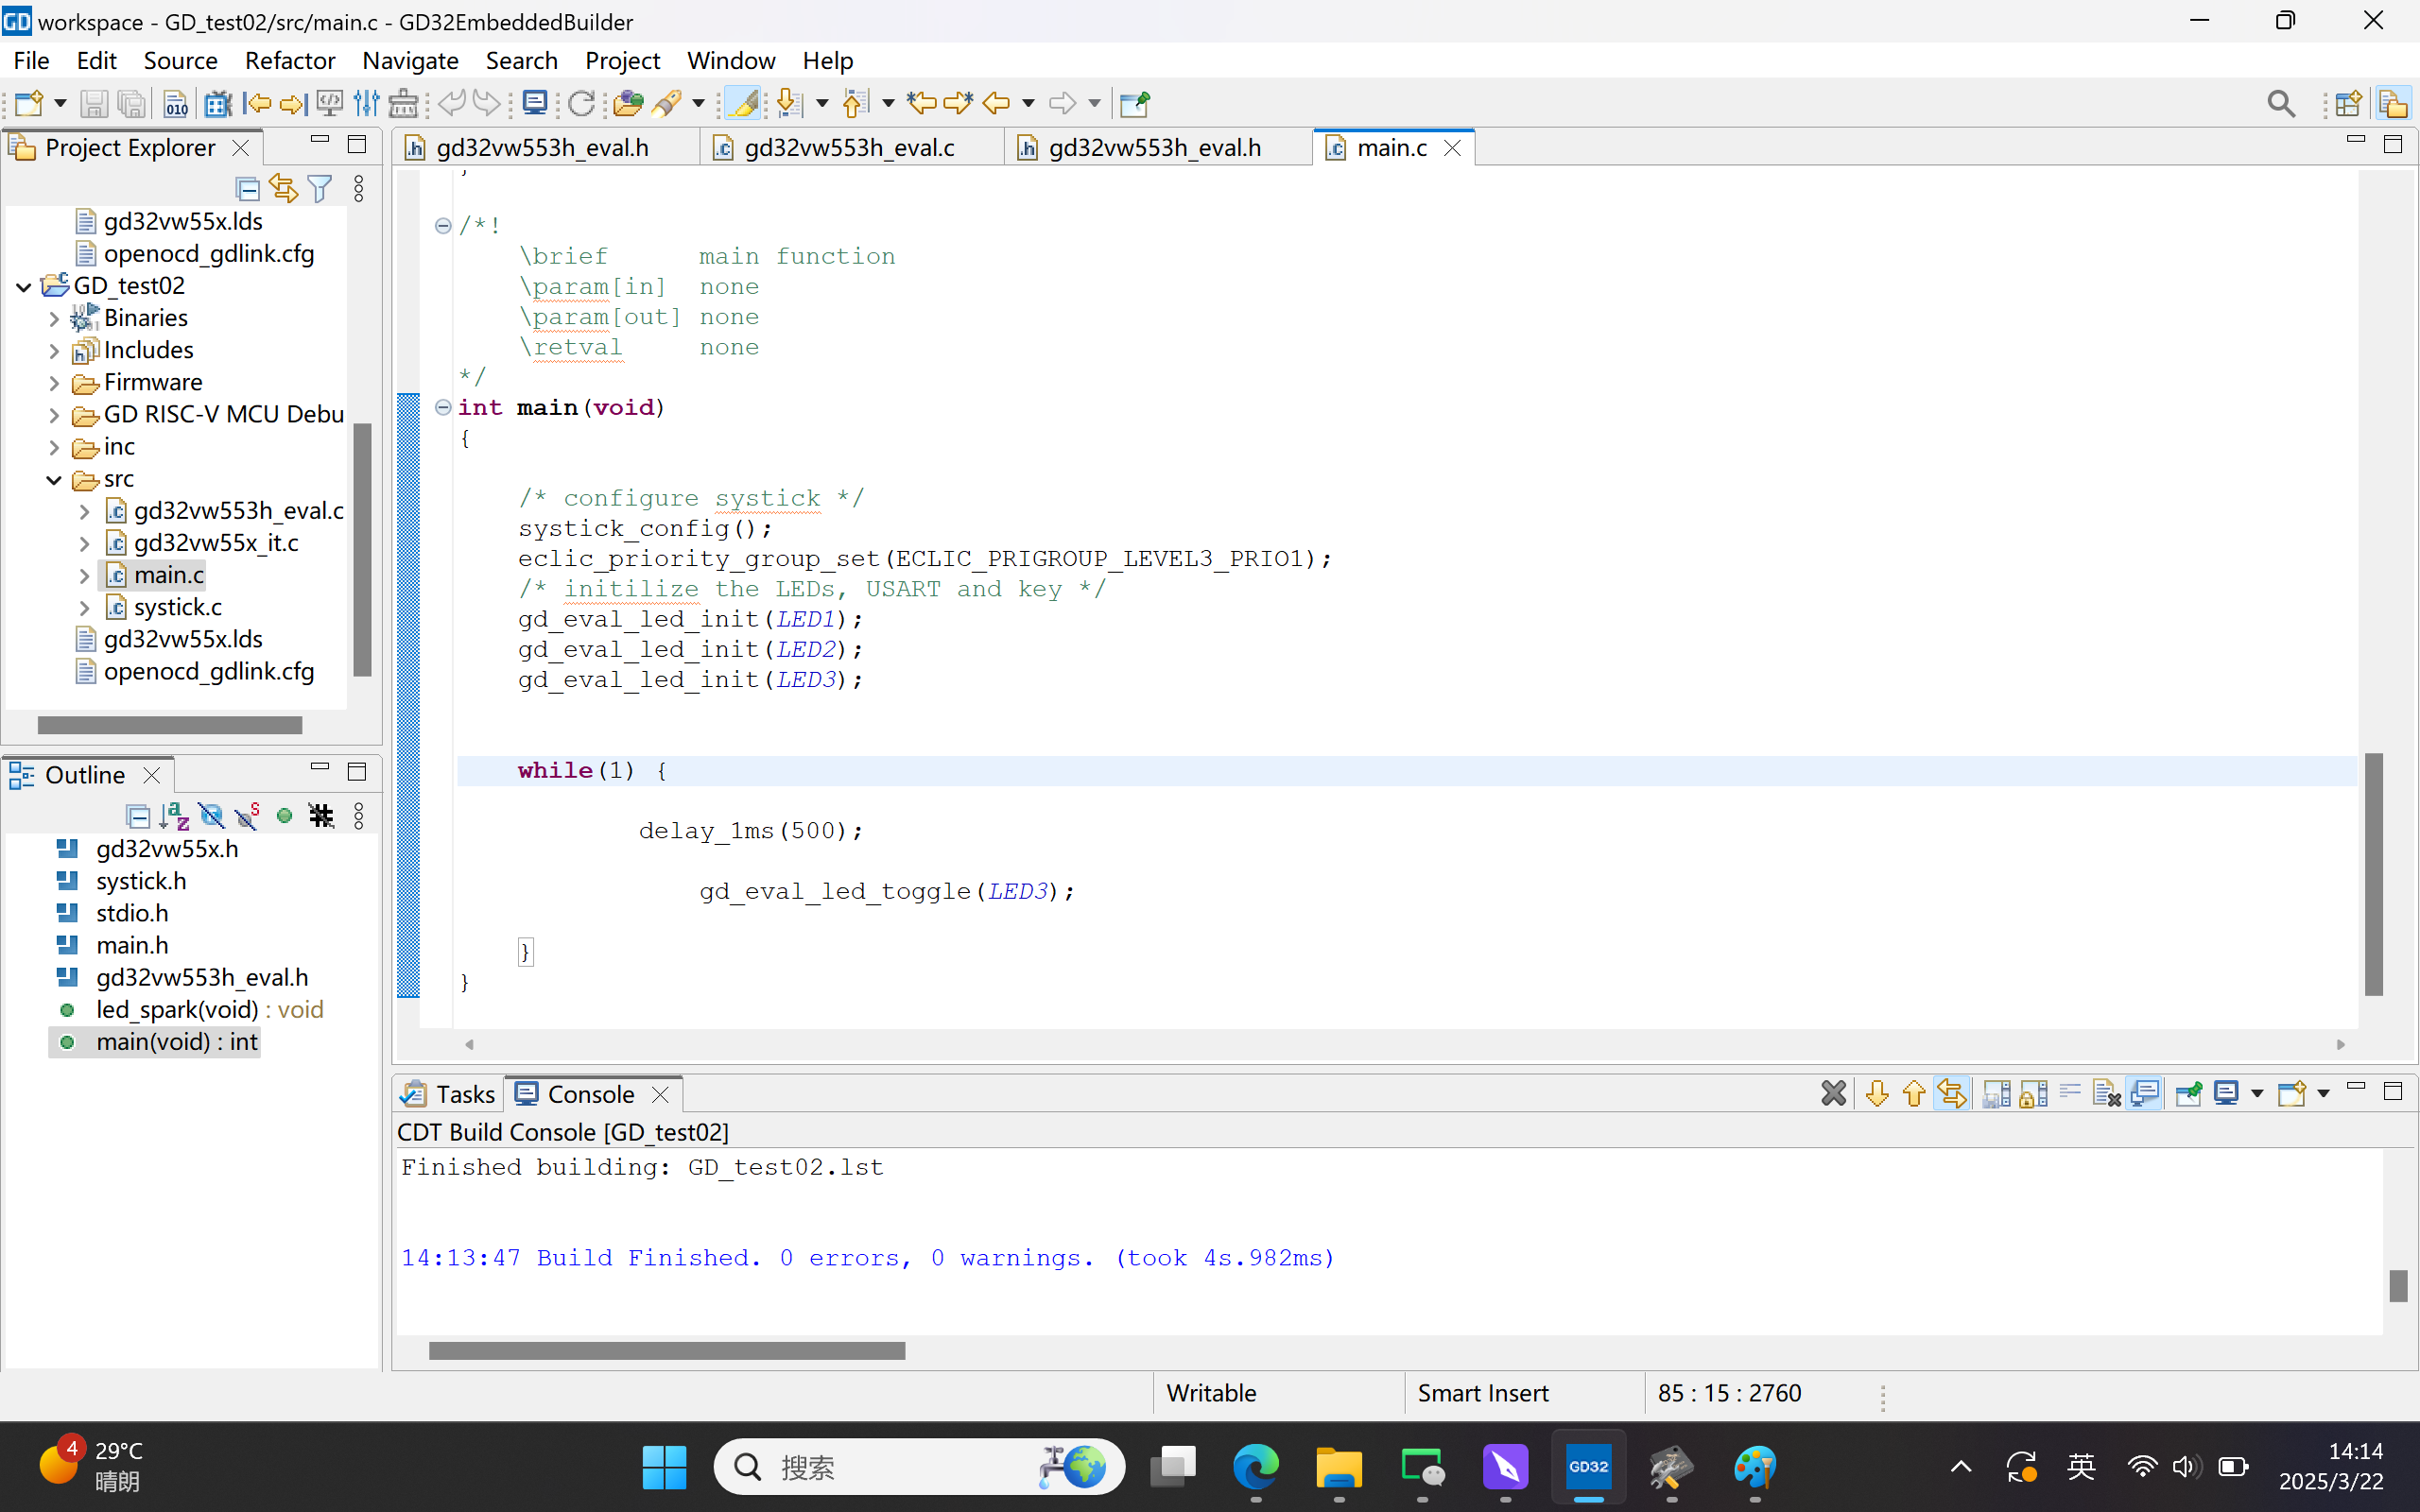Click the refresh icon in main toolbar
2420x1512 pixels.
[x=581, y=103]
